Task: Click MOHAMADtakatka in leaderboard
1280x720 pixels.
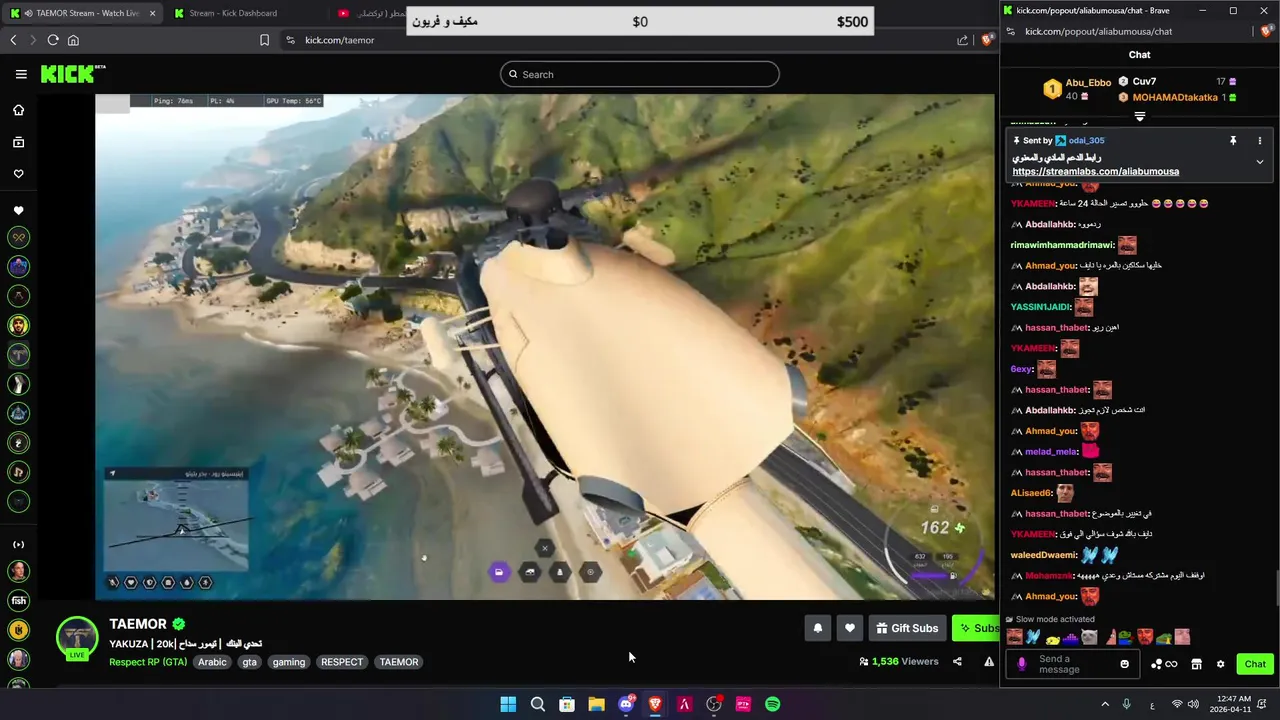Action: click(1175, 97)
